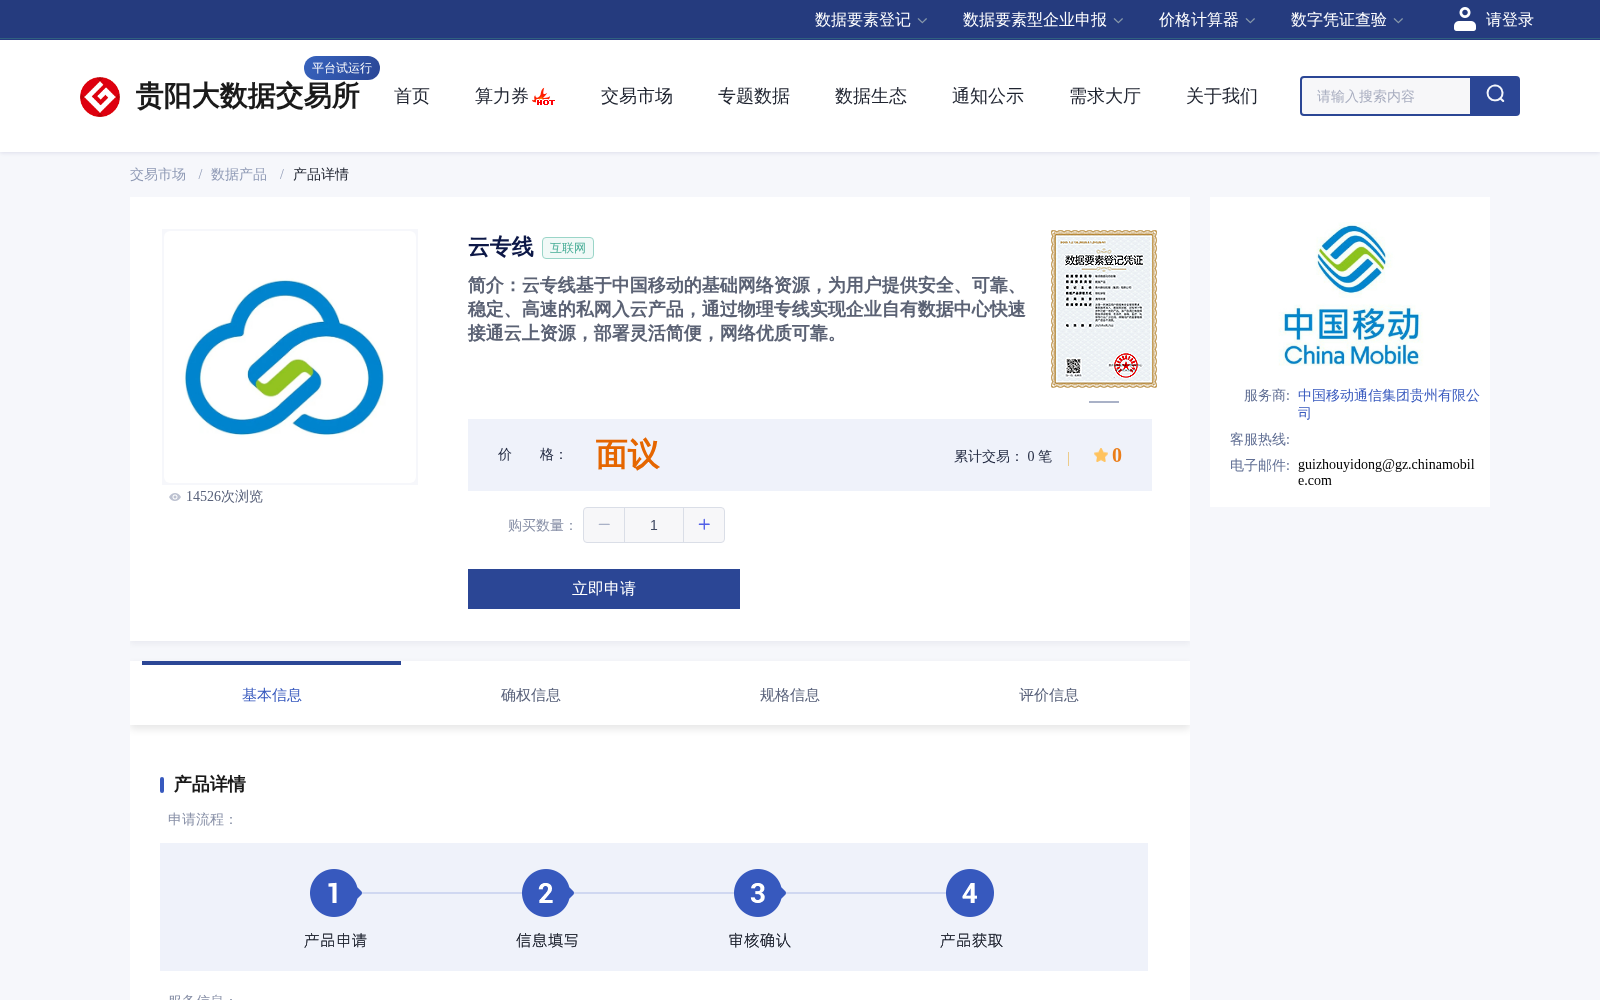Click the cloud product logo image
The width and height of the screenshot is (1600, 1000).
point(290,357)
